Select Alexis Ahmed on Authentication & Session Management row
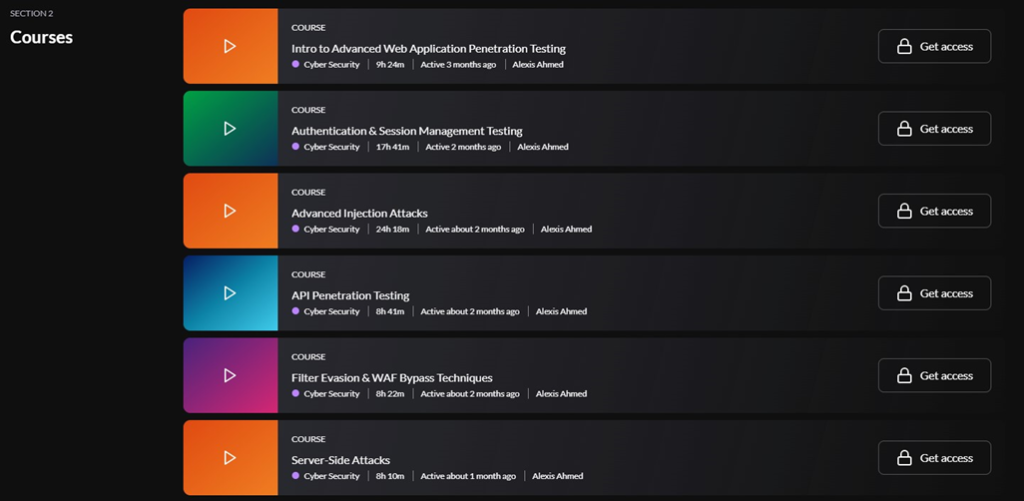This screenshot has height=501, width=1024. (x=542, y=147)
